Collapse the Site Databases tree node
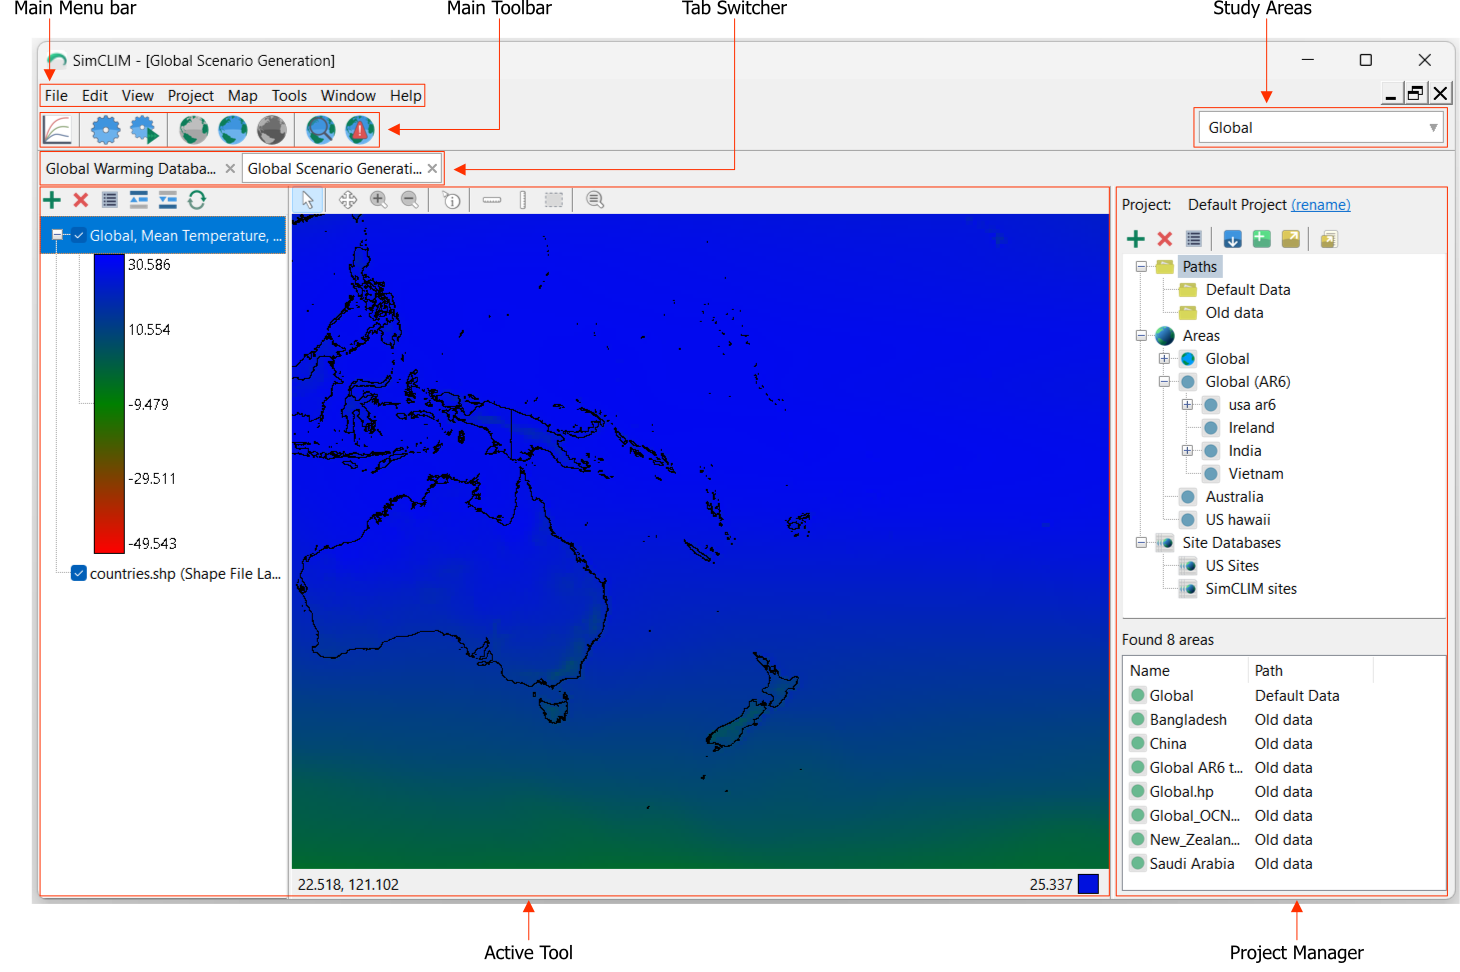The width and height of the screenshot is (1460, 972). [1141, 543]
